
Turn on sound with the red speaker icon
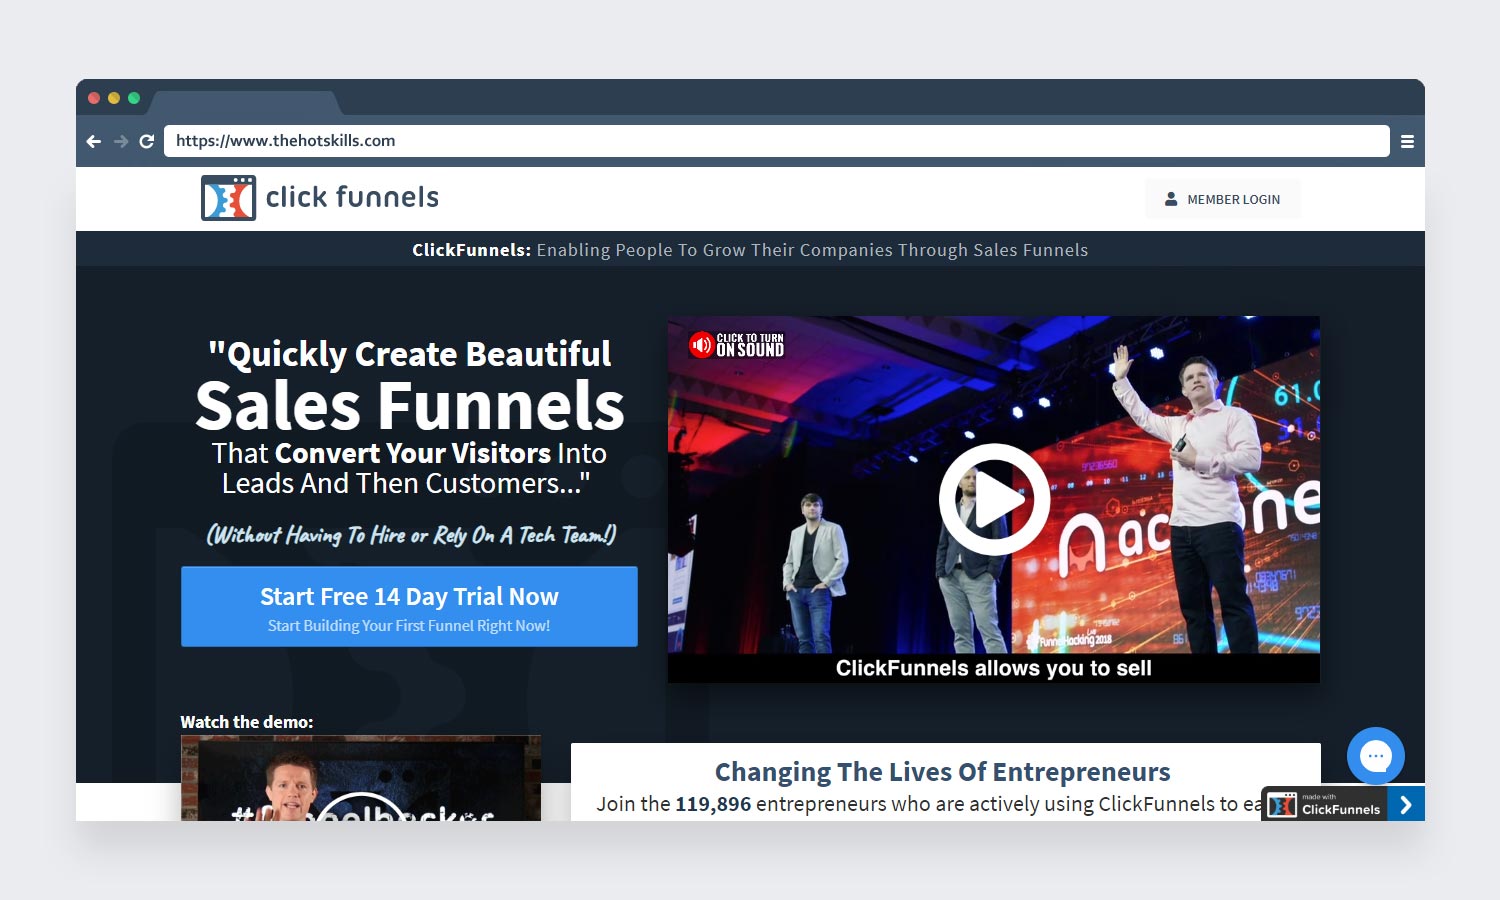tap(701, 345)
